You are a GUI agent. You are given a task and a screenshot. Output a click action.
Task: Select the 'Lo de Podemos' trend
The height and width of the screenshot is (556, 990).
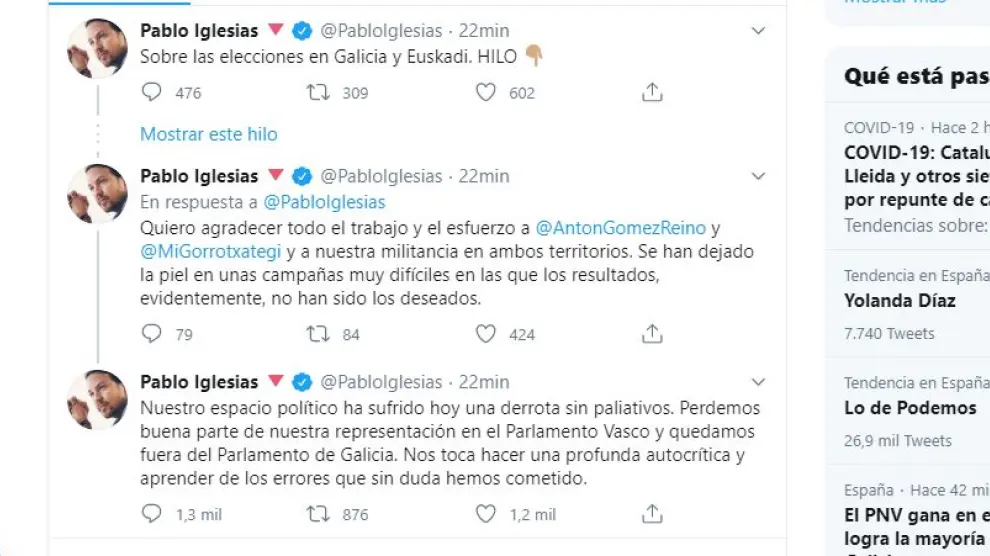pos(910,408)
